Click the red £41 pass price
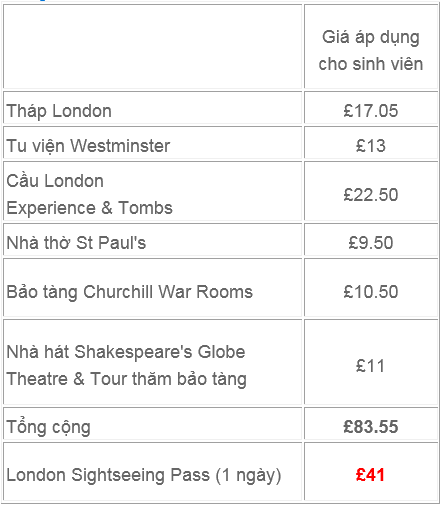 370,474
